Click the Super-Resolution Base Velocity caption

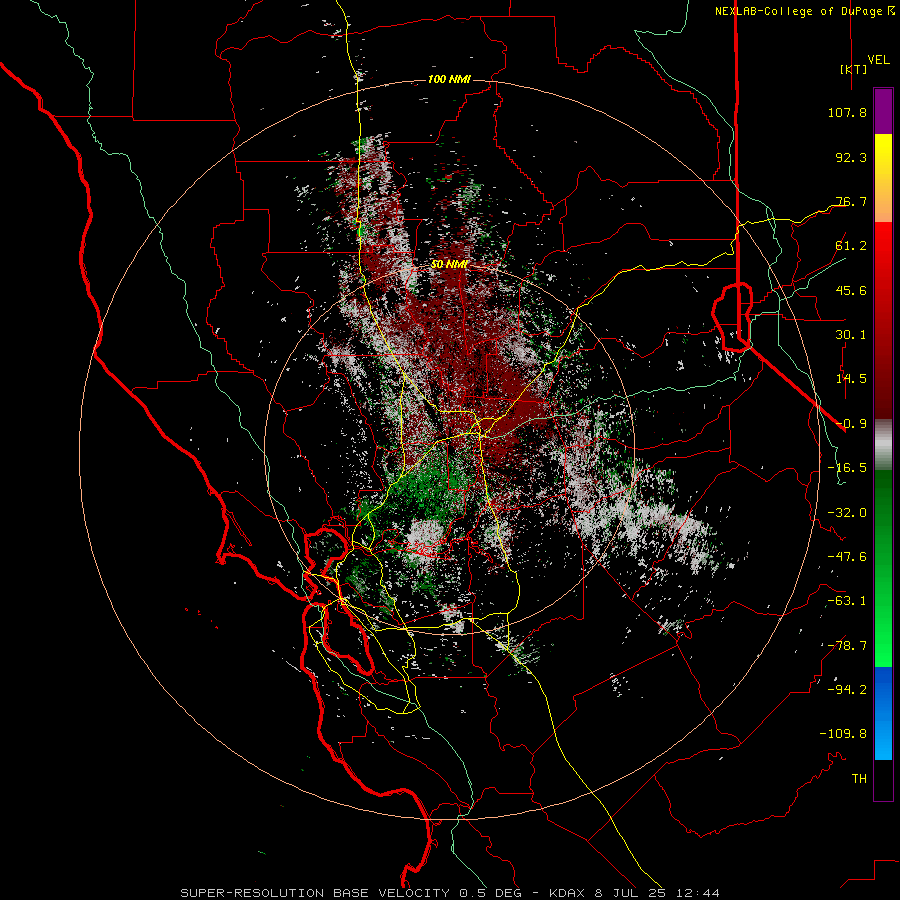pos(449,893)
